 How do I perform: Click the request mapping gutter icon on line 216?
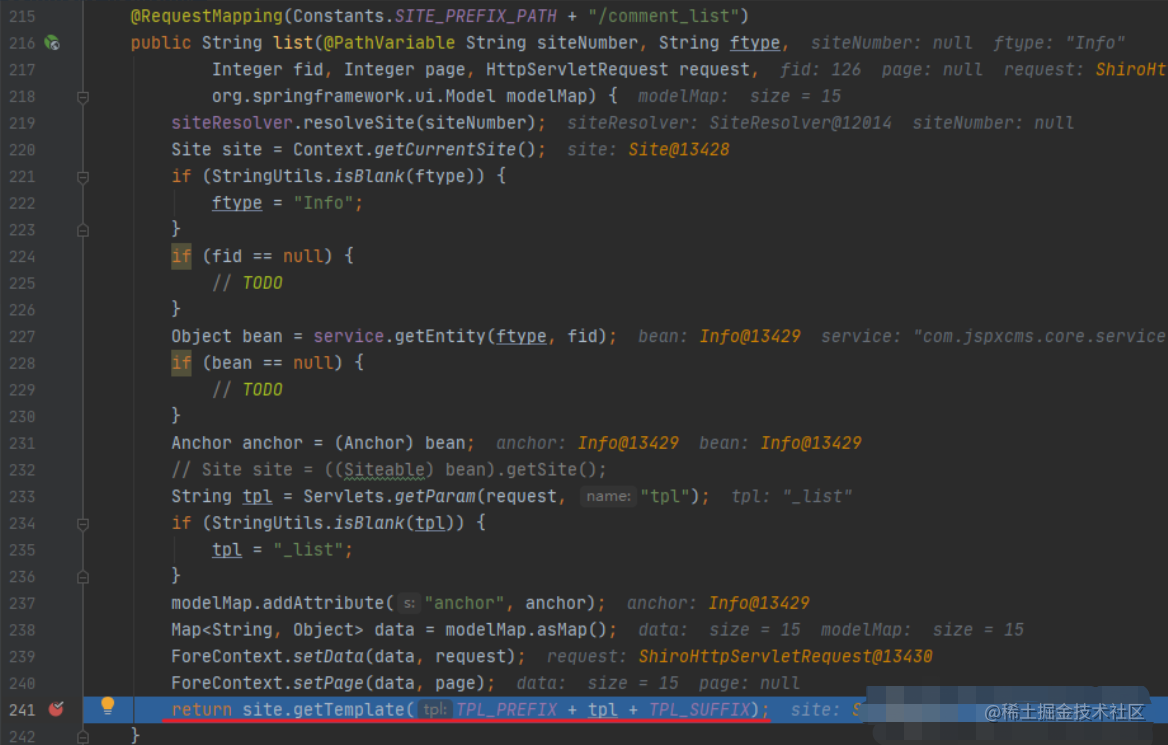point(52,42)
